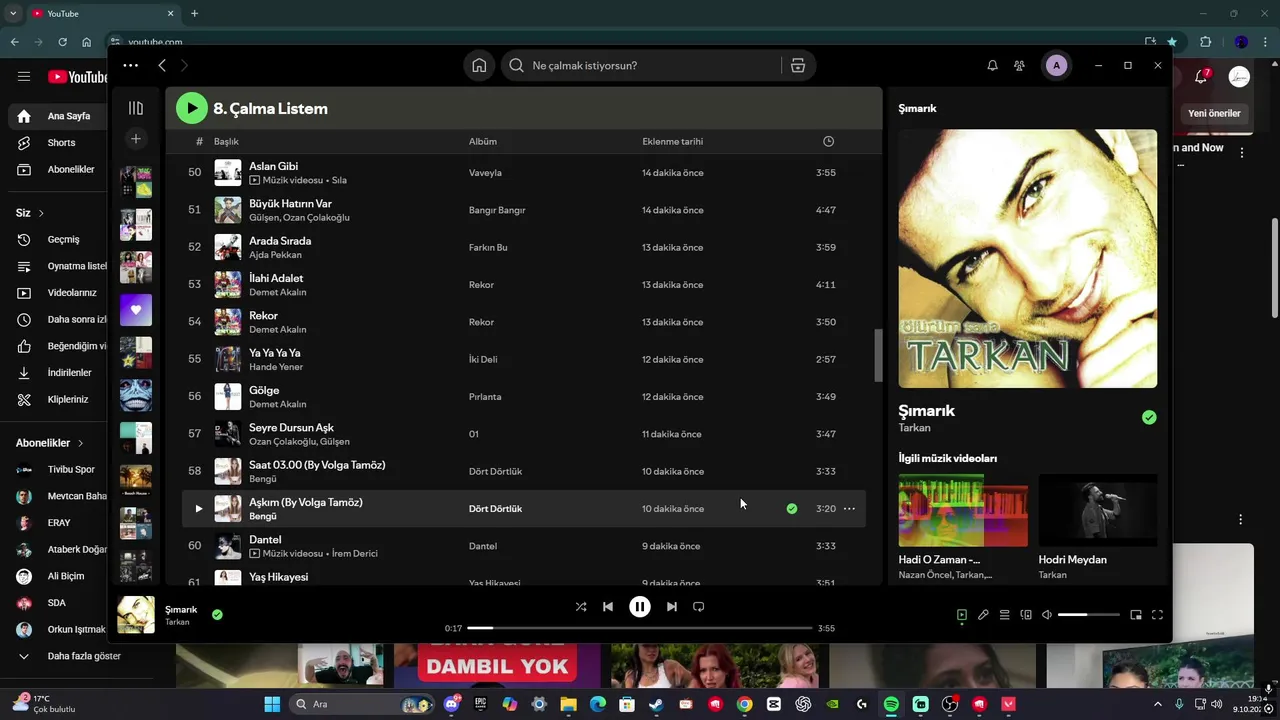Toggle shuffle in the player bar
The height and width of the screenshot is (720, 1280).
click(x=581, y=606)
